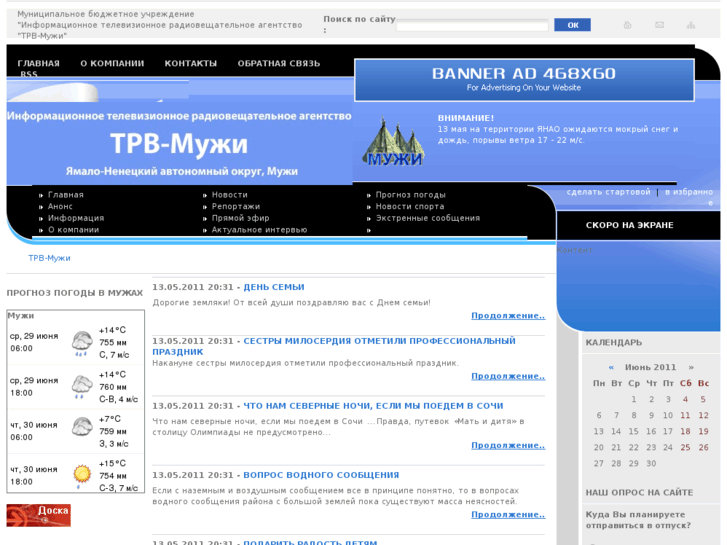Open Новости submenu link
This screenshot has height=545, width=727.
pos(230,195)
